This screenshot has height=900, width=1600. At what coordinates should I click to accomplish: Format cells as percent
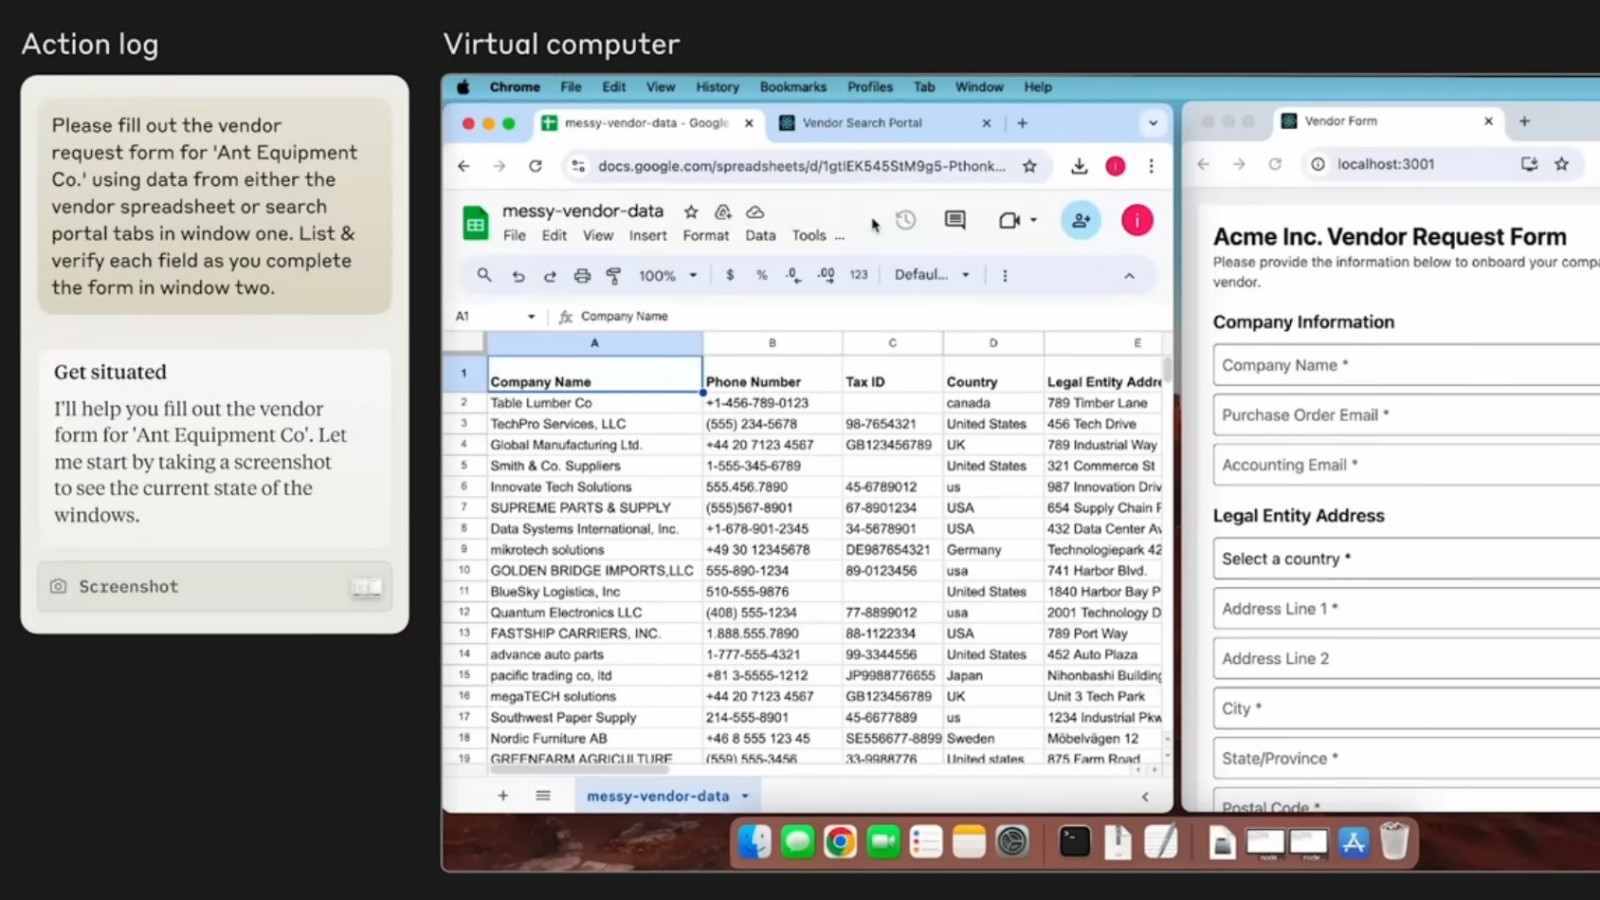(762, 275)
